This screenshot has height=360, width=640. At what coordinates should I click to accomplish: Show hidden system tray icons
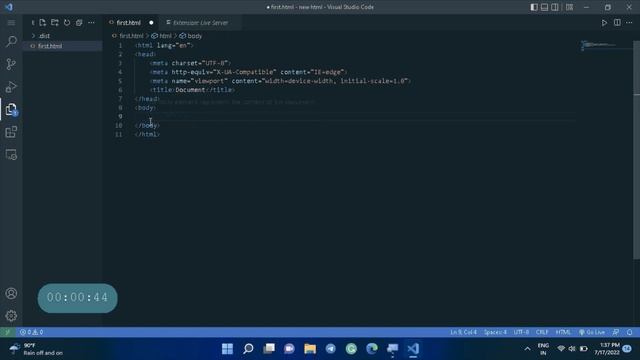point(527,349)
